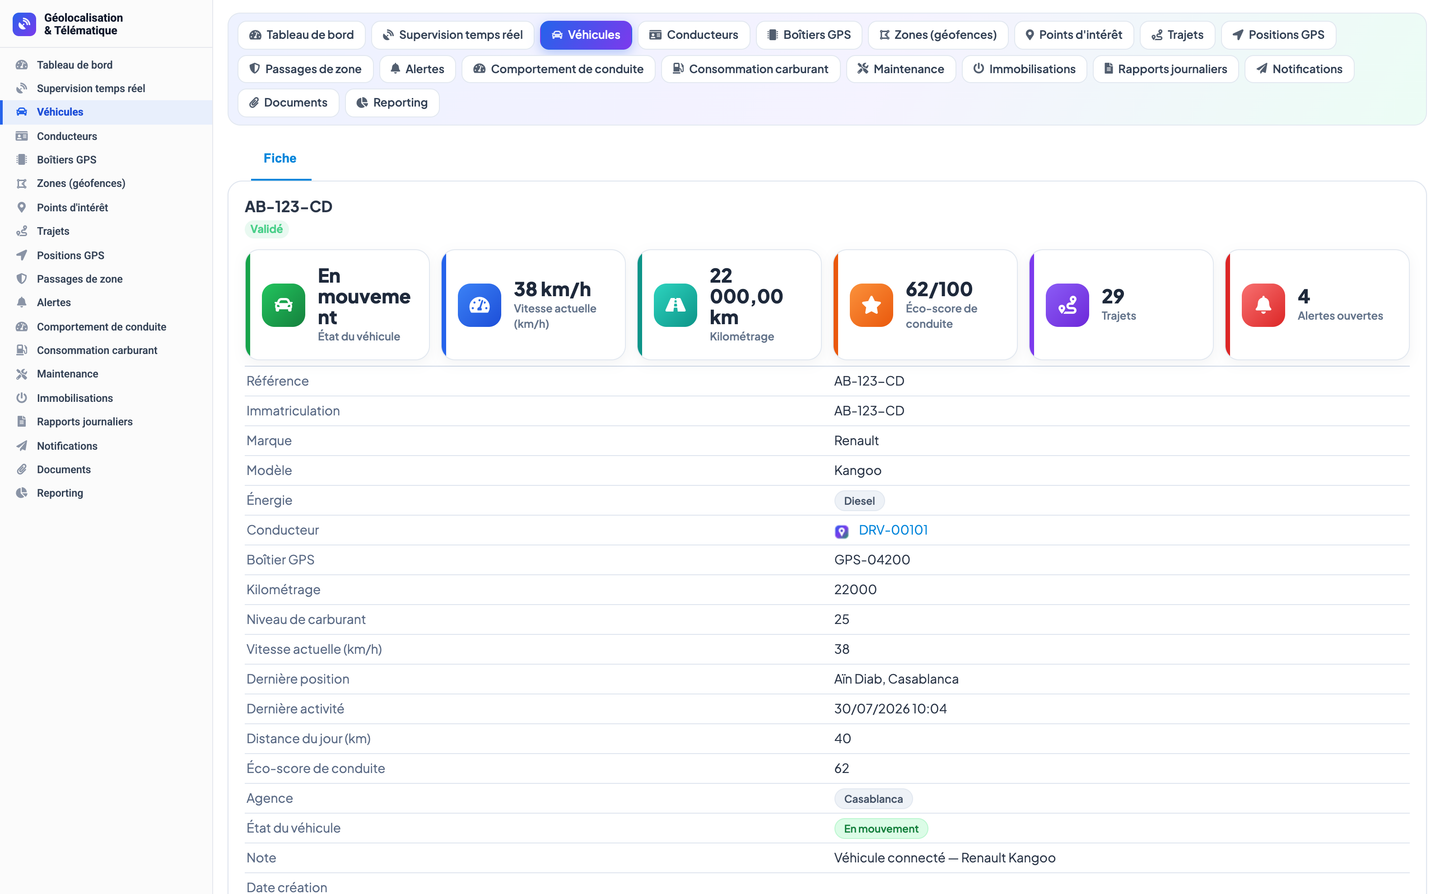Click the Consommation carburant sidebar pump icon
This screenshot has height=894, width=1445.
coord(22,350)
